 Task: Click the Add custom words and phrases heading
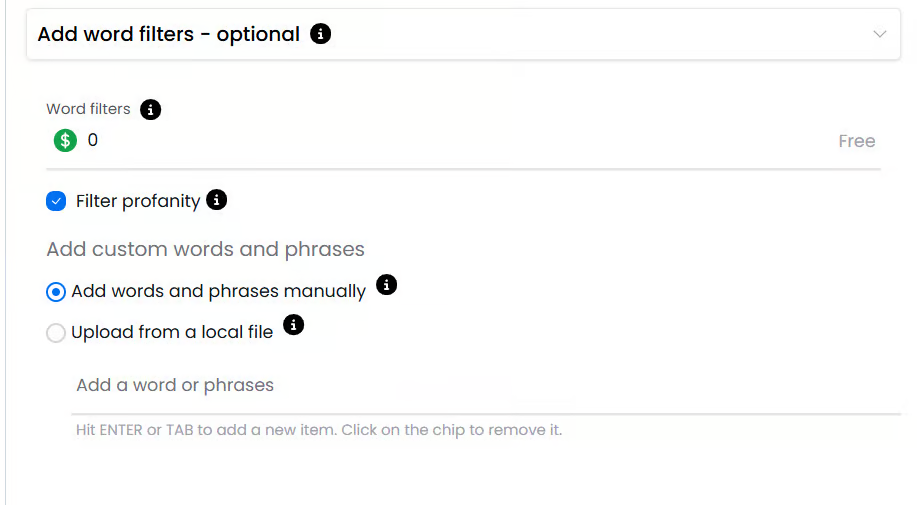click(x=205, y=249)
